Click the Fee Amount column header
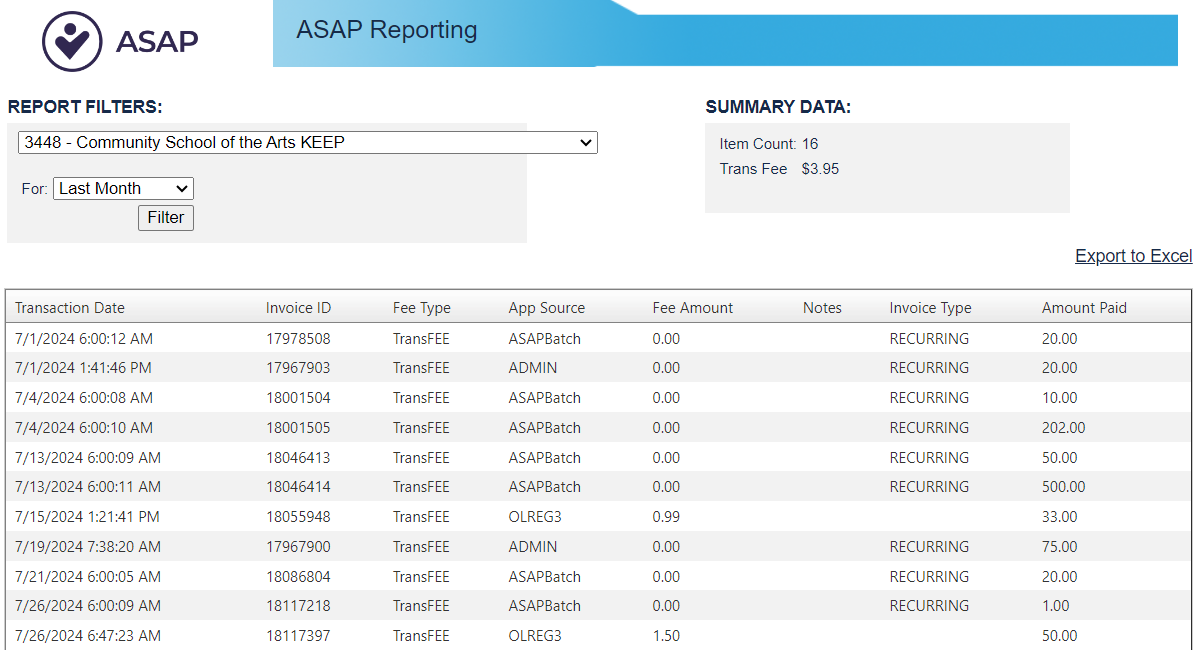This screenshot has width=1200, height=650. 693,308
